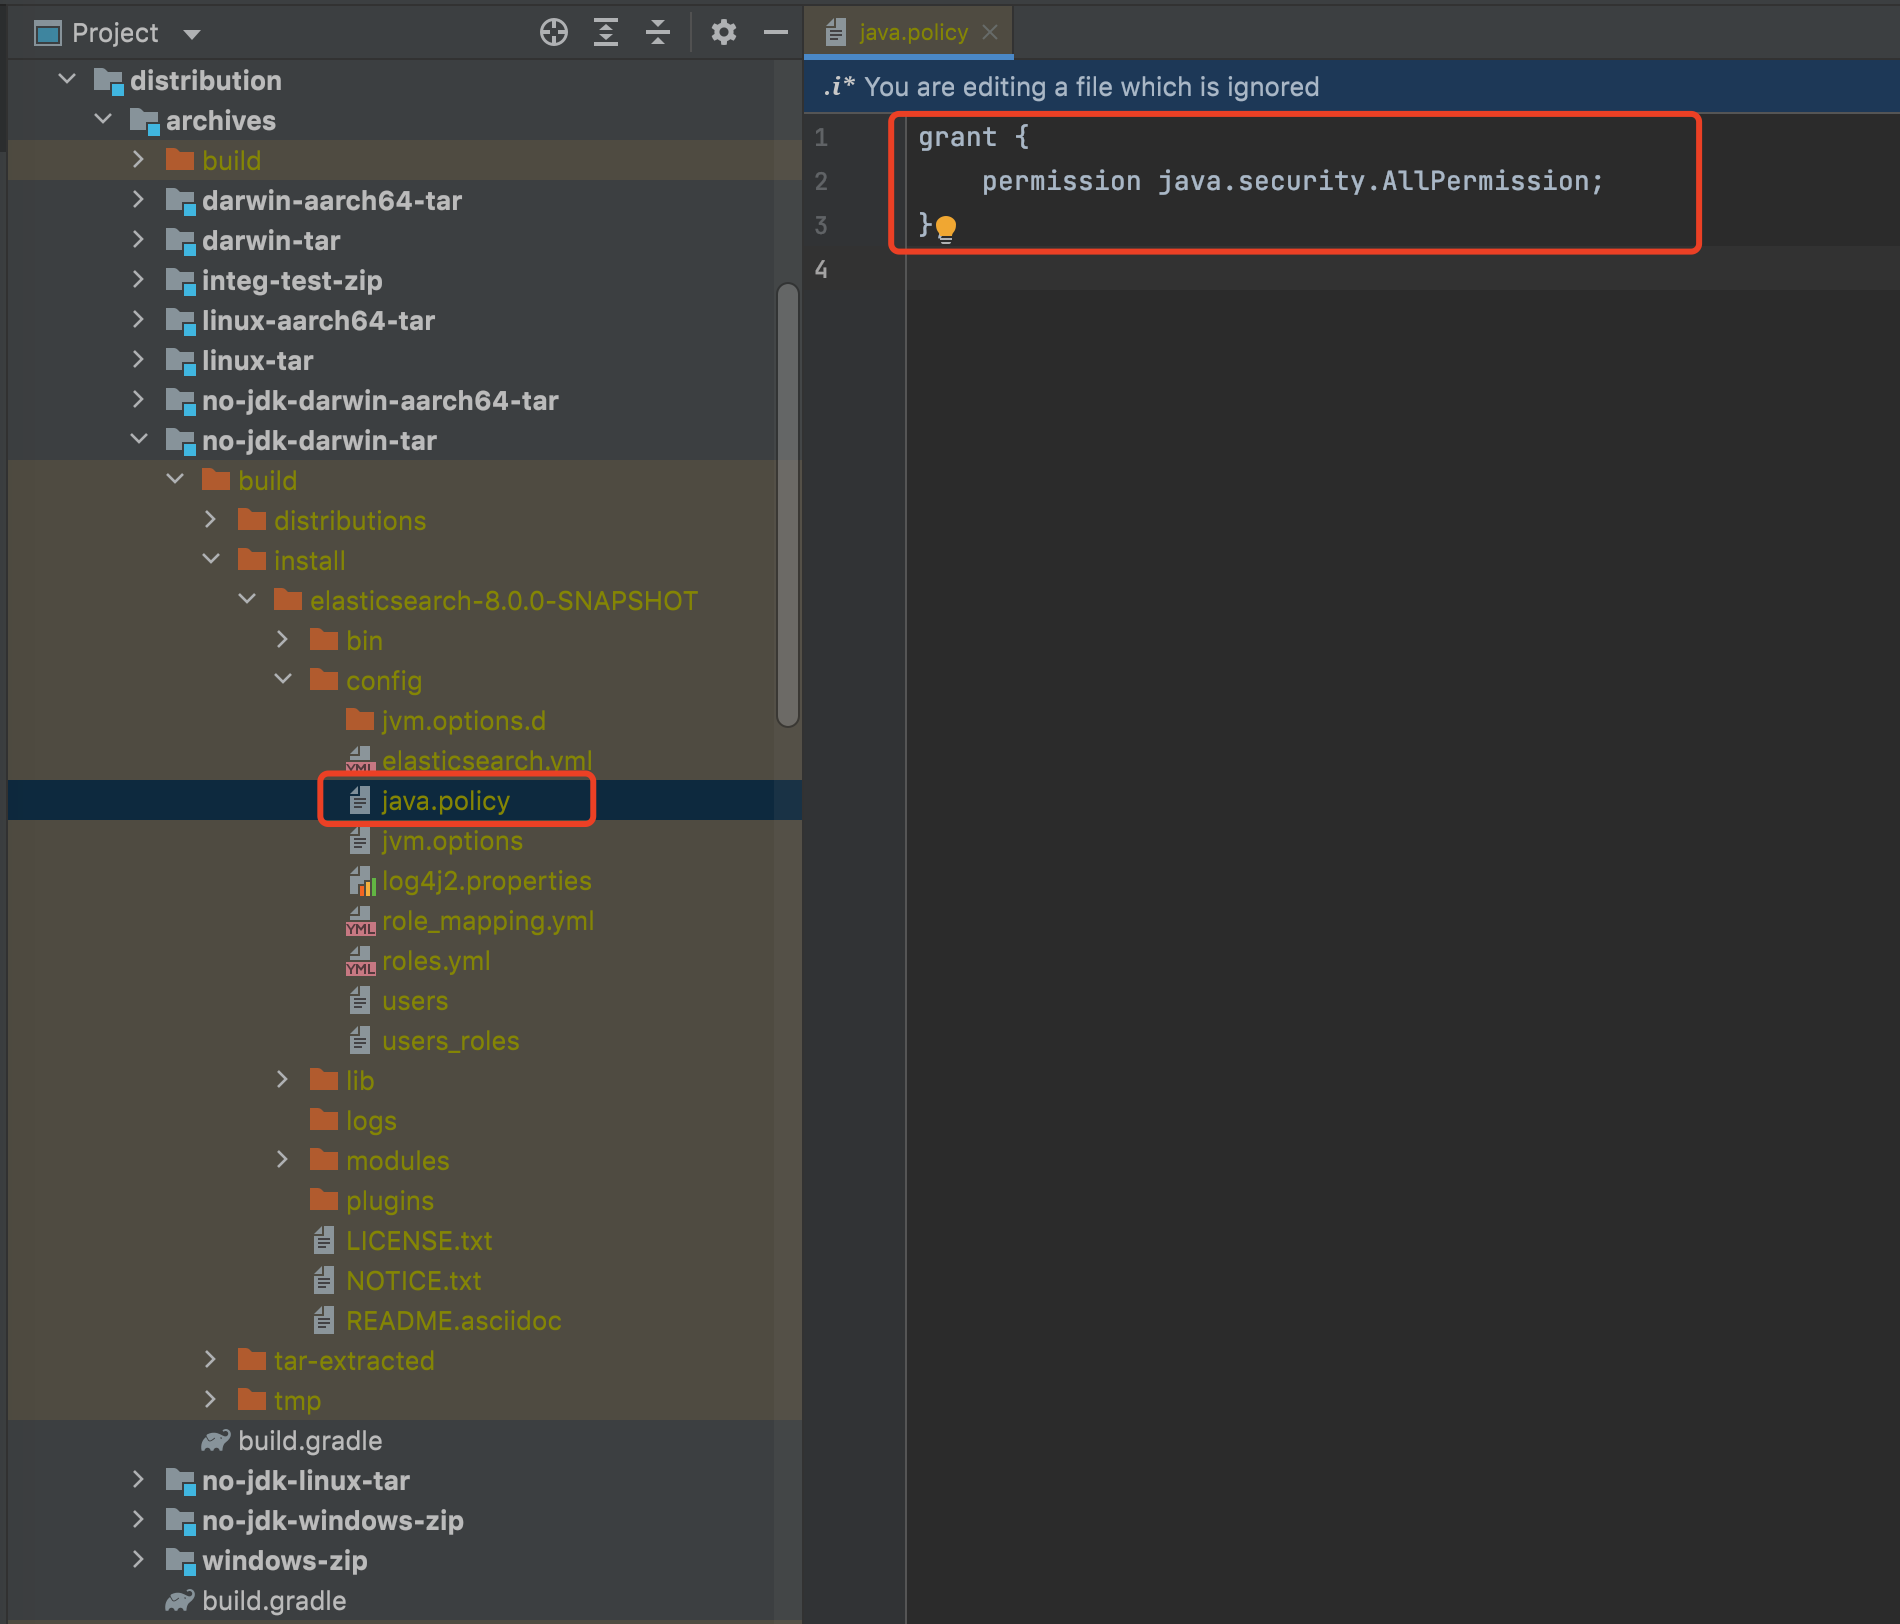Click the Collapse All toolbar icon
This screenshot has width=1900, height=1624.
click(658, 33)
